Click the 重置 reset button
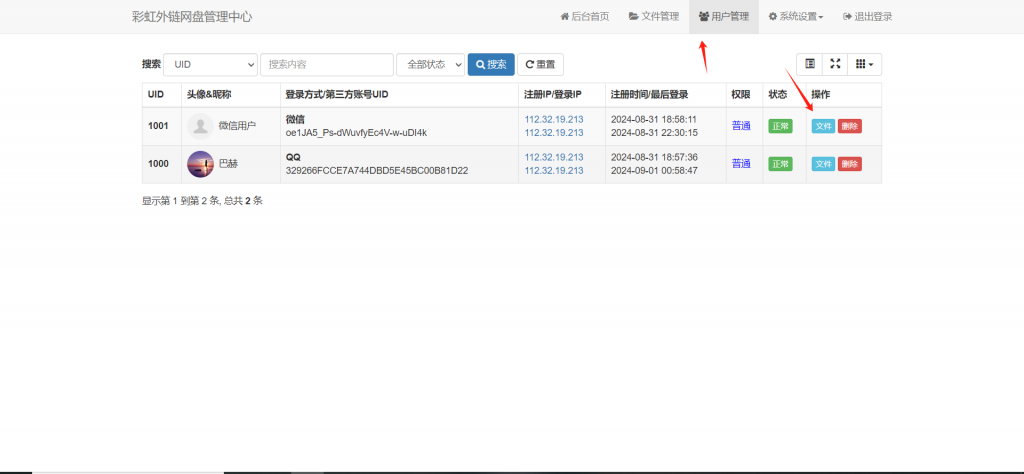The height and width of the screenshot is (474, 1024). 540,65
